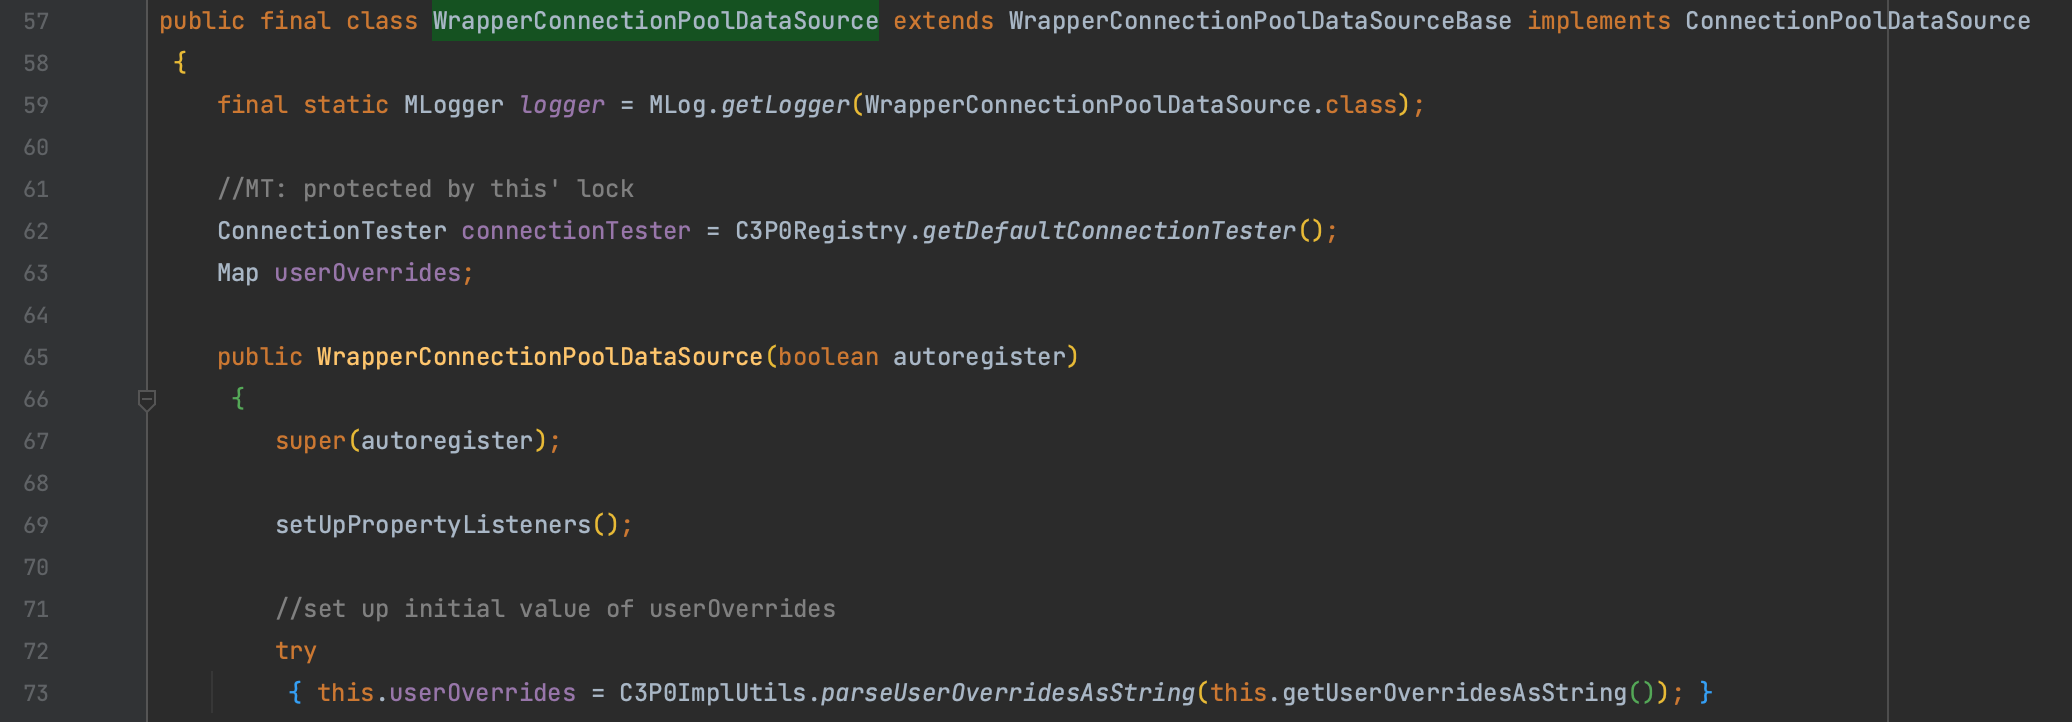The height and width of the screenshot is (722, 2072).
Task: Click the 'try' keyword on line 72
Action: tap(296, 651)
